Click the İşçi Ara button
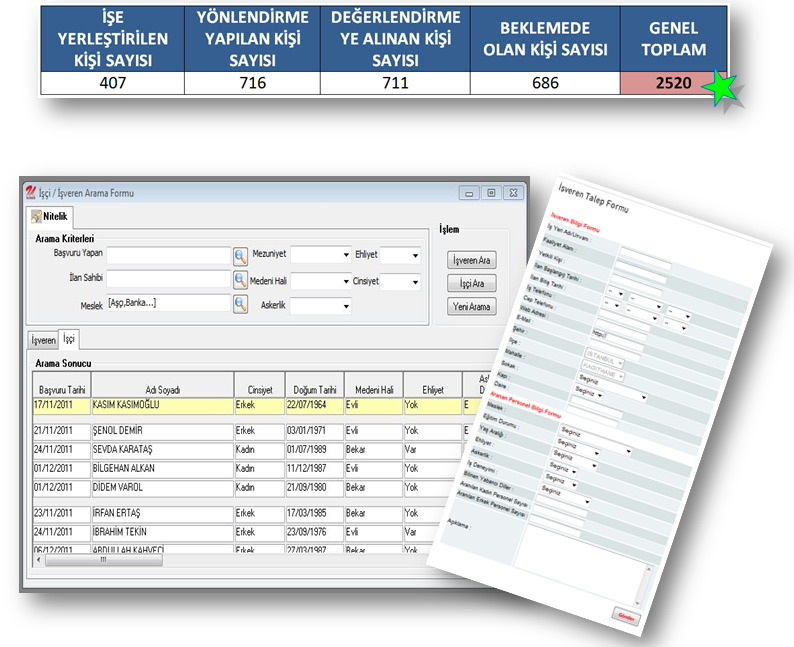Viewport: 794px width, 647px height. tap(471, 284)
